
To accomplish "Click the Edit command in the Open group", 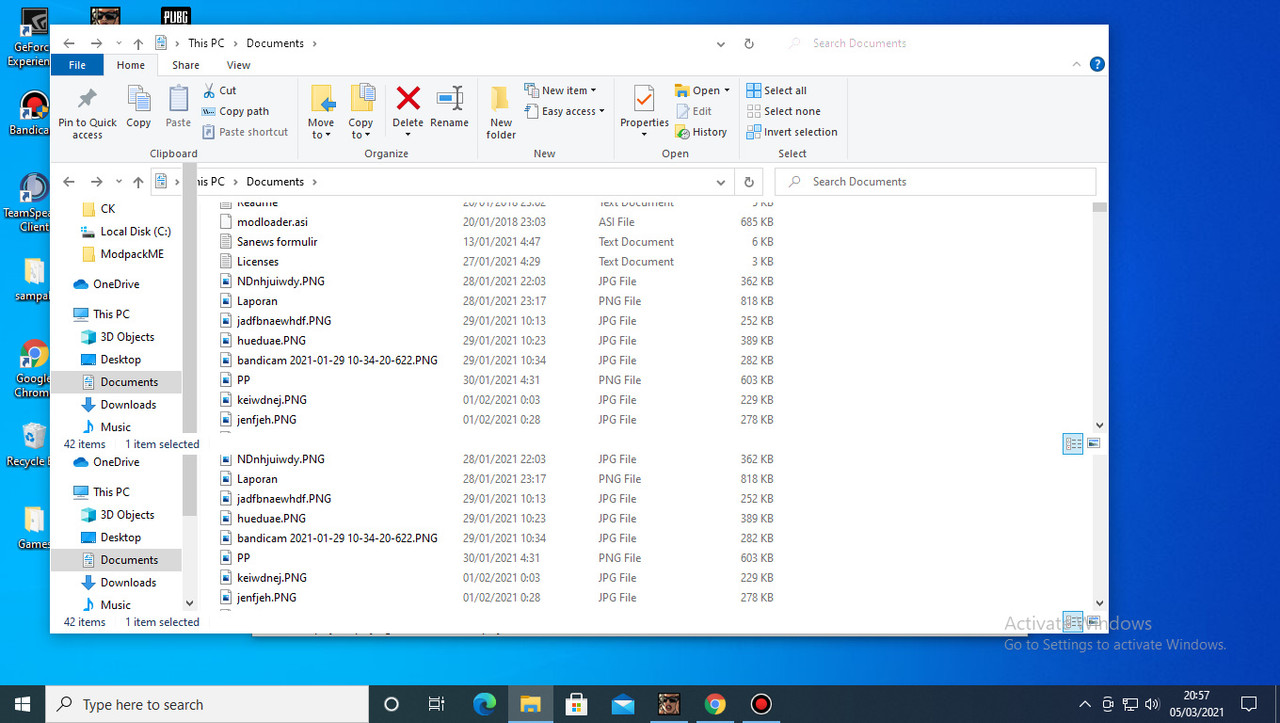I will pyautogui.click(x=695, y=111).
